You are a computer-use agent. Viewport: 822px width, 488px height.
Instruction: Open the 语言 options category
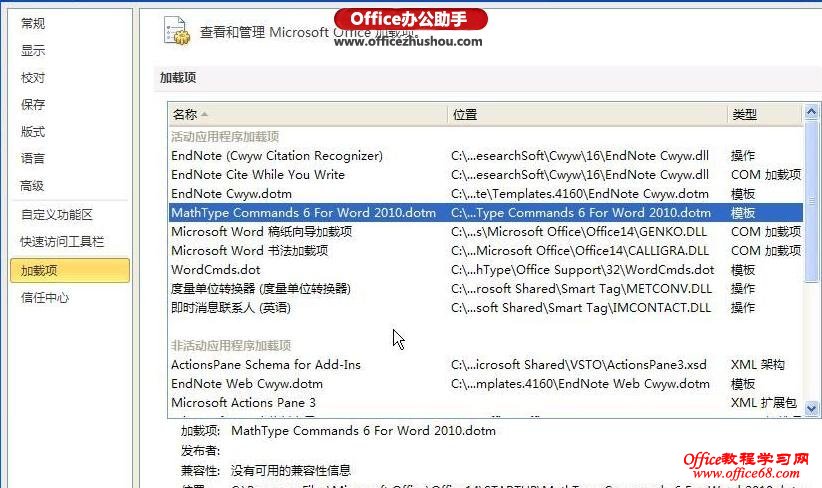pyautogui.click(x=33, y=159)
